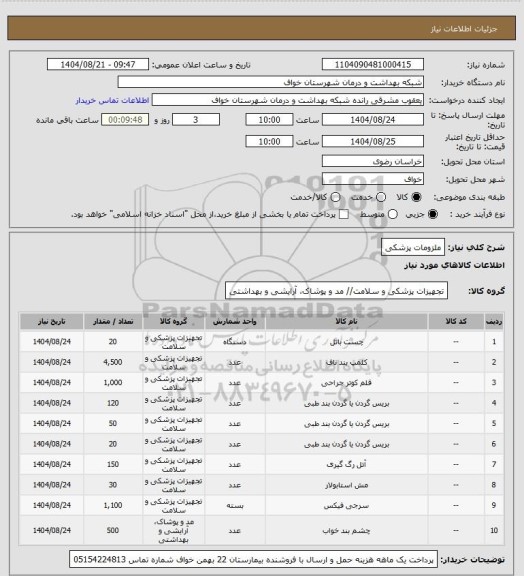This screenshot has height=576, width=524.
Task: Click the دستگاه unit cell
Action: coord(234,342)
